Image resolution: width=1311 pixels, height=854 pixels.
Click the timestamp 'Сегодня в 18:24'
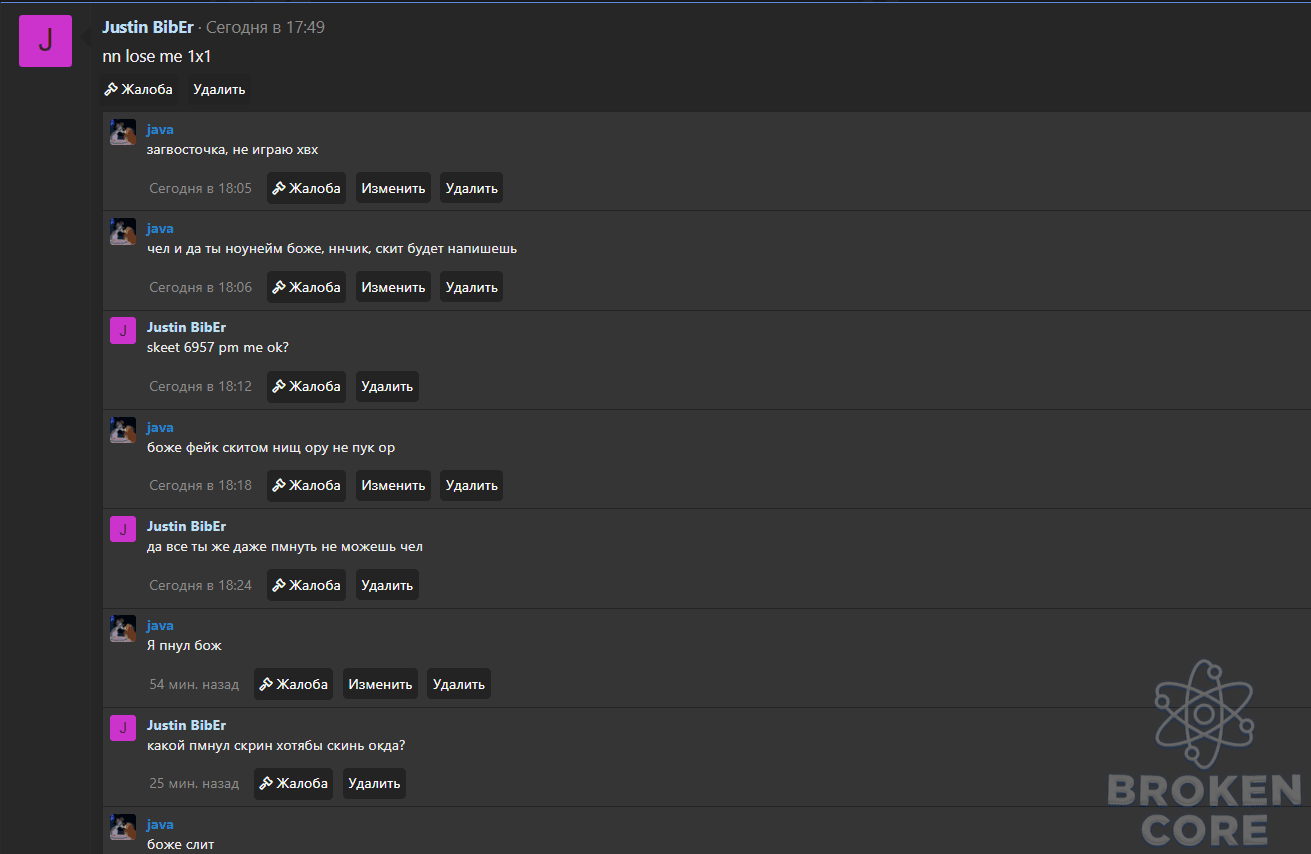[200, 585]
